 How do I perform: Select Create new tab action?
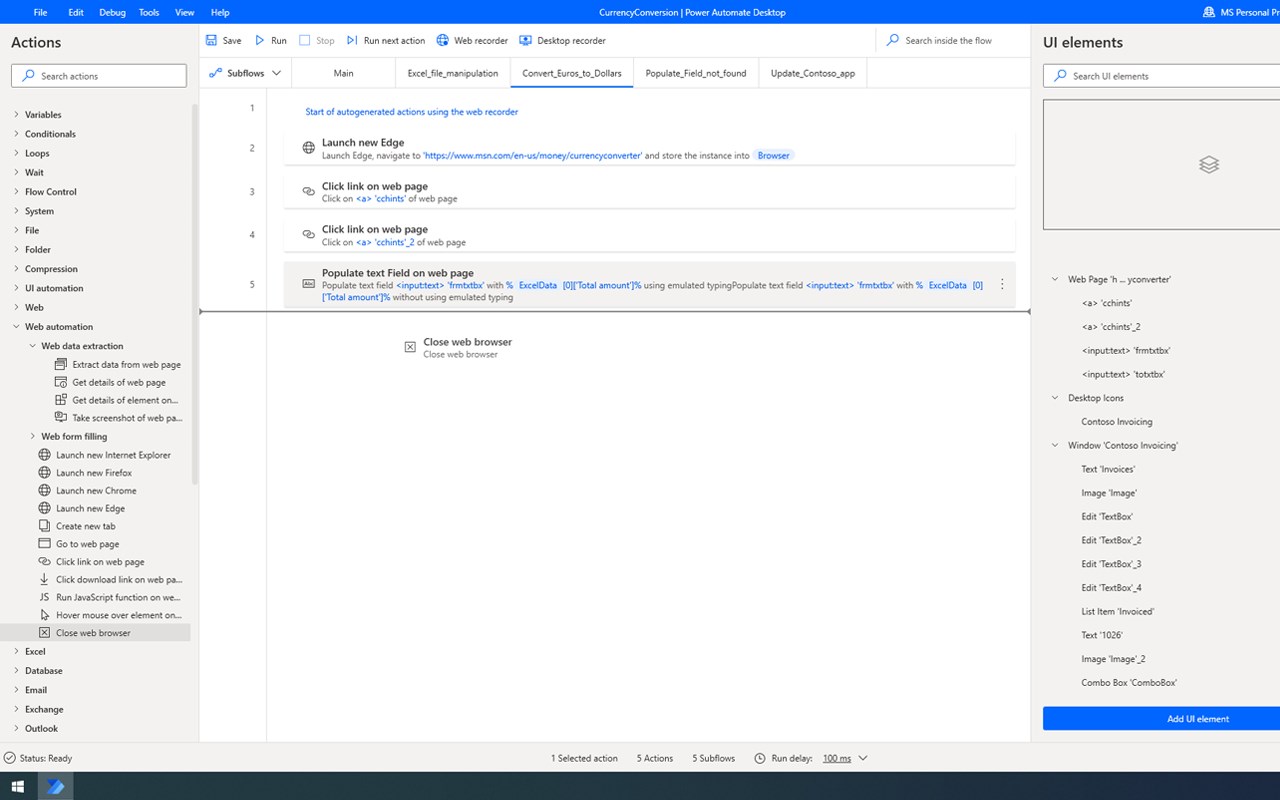(x=76, y=526)
